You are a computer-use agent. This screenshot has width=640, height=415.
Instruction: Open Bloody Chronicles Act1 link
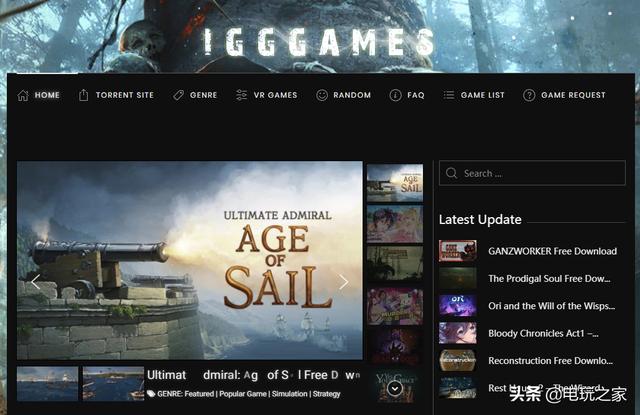[x=543, y=333]
